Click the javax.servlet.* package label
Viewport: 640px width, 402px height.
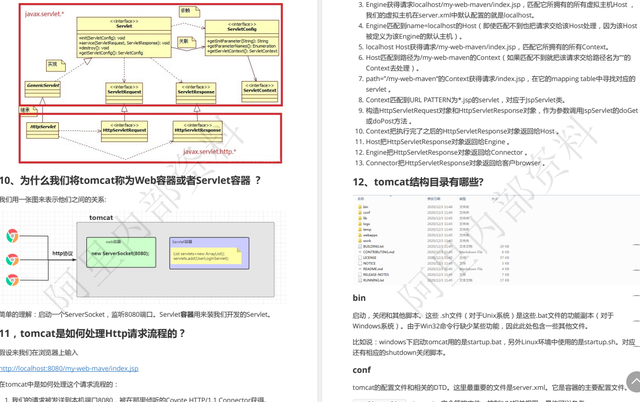(44, 14)
